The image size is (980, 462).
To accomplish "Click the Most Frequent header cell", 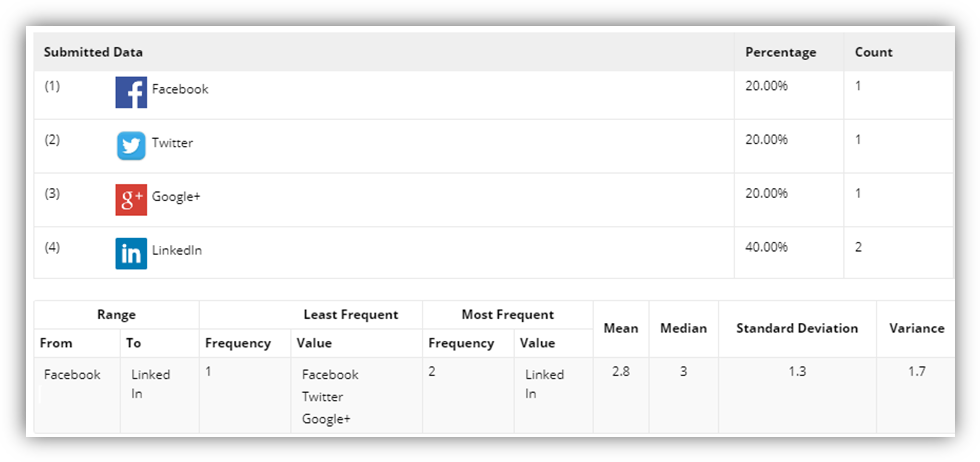I will [x=507, y=315].
